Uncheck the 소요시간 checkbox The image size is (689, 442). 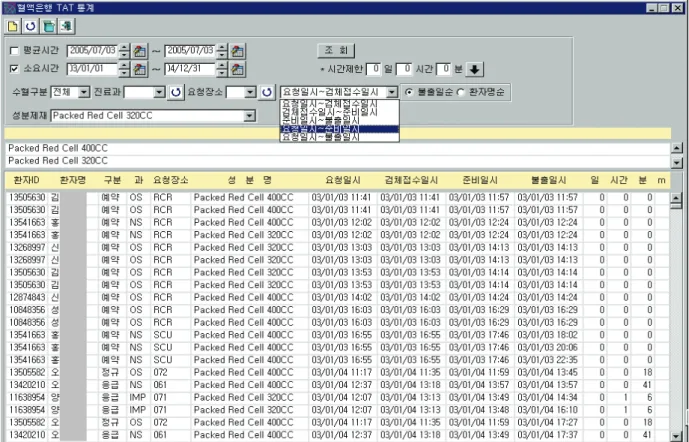[15, 69]
